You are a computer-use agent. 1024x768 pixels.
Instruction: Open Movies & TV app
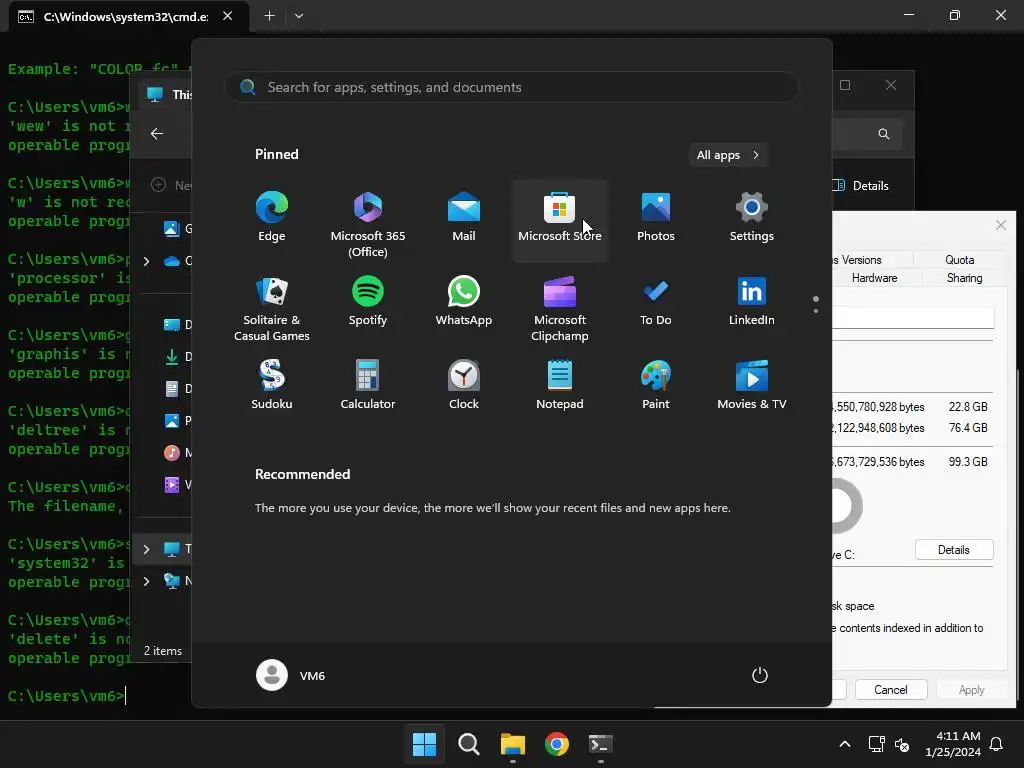point(752,385)
